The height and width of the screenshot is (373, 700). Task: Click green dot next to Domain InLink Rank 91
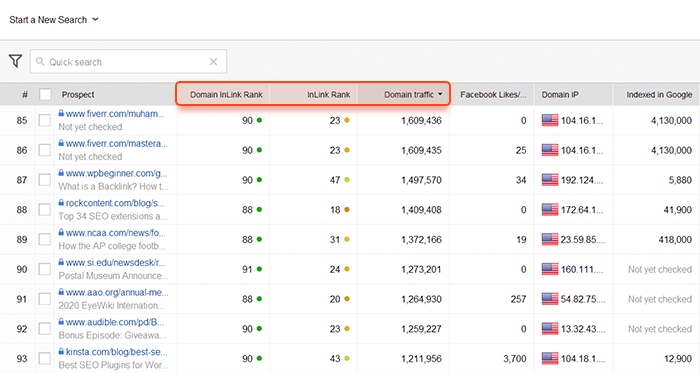tap(259, 269)
